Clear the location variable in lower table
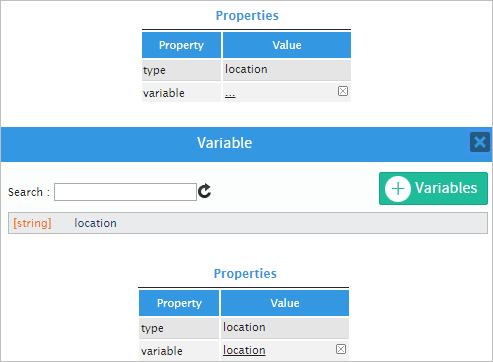 click(x=341, y=349)
